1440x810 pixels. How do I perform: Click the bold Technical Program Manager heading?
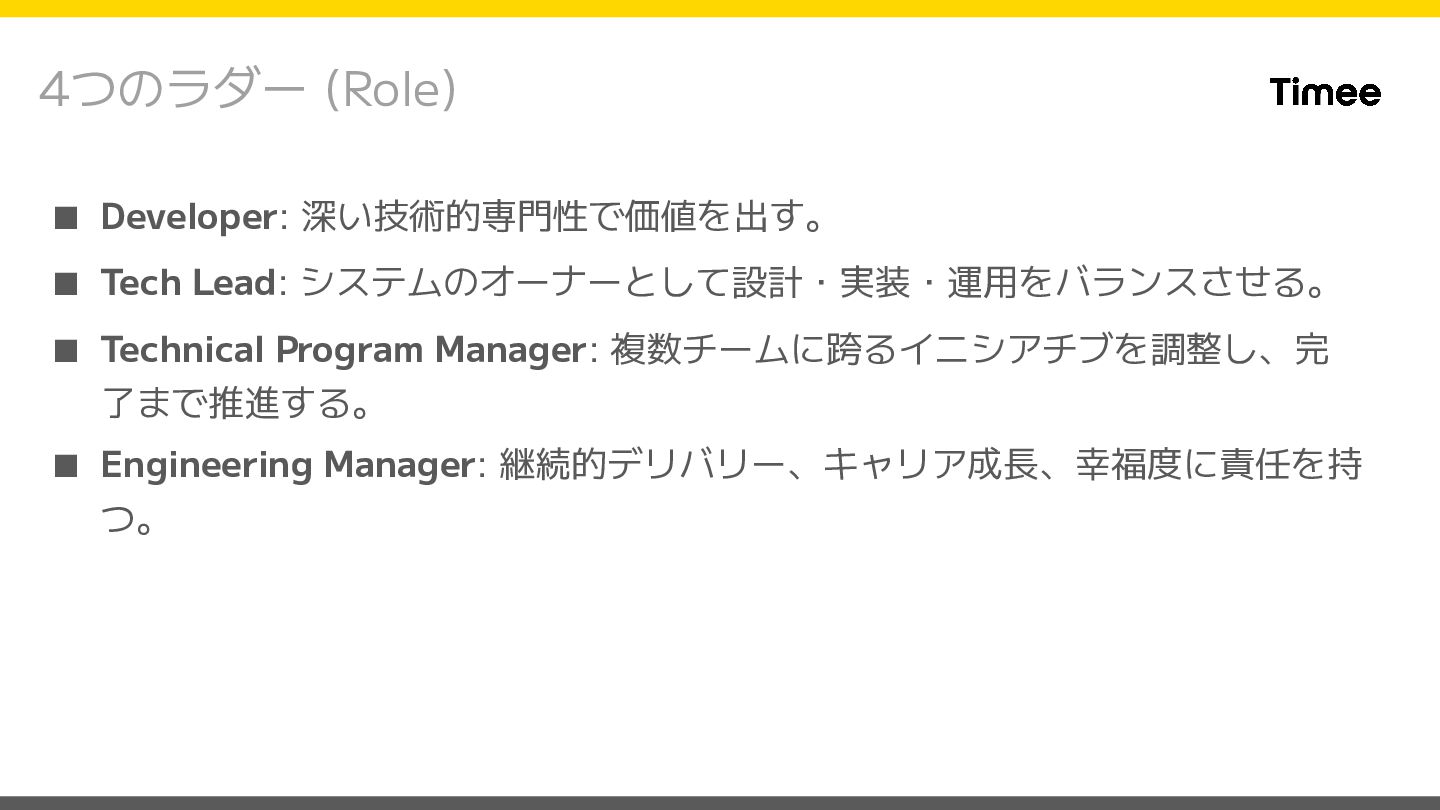(x=343, y=350)
